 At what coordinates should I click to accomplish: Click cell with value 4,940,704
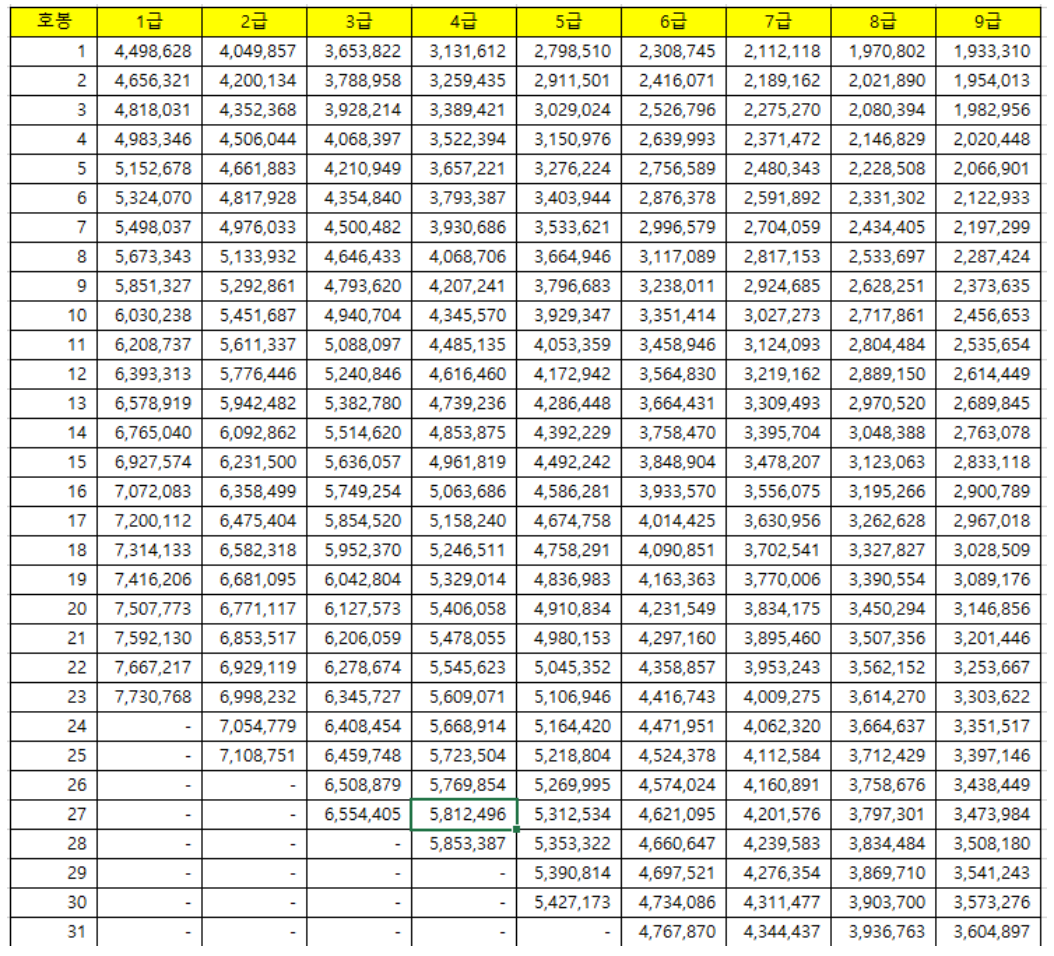click(x=359, y=315)
